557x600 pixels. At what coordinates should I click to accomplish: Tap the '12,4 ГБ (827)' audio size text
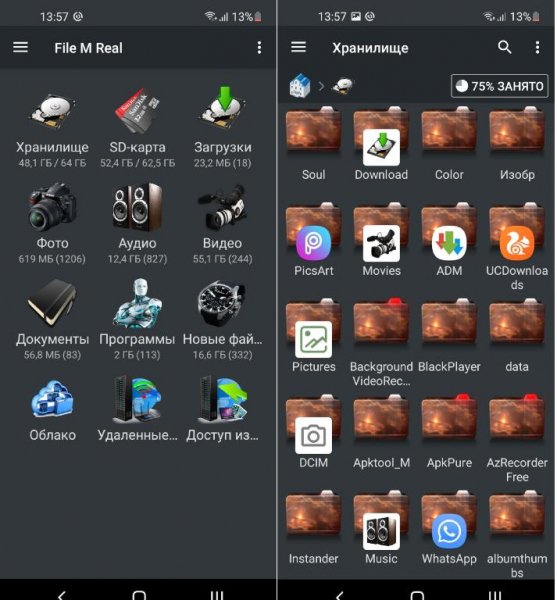[137, 259]
